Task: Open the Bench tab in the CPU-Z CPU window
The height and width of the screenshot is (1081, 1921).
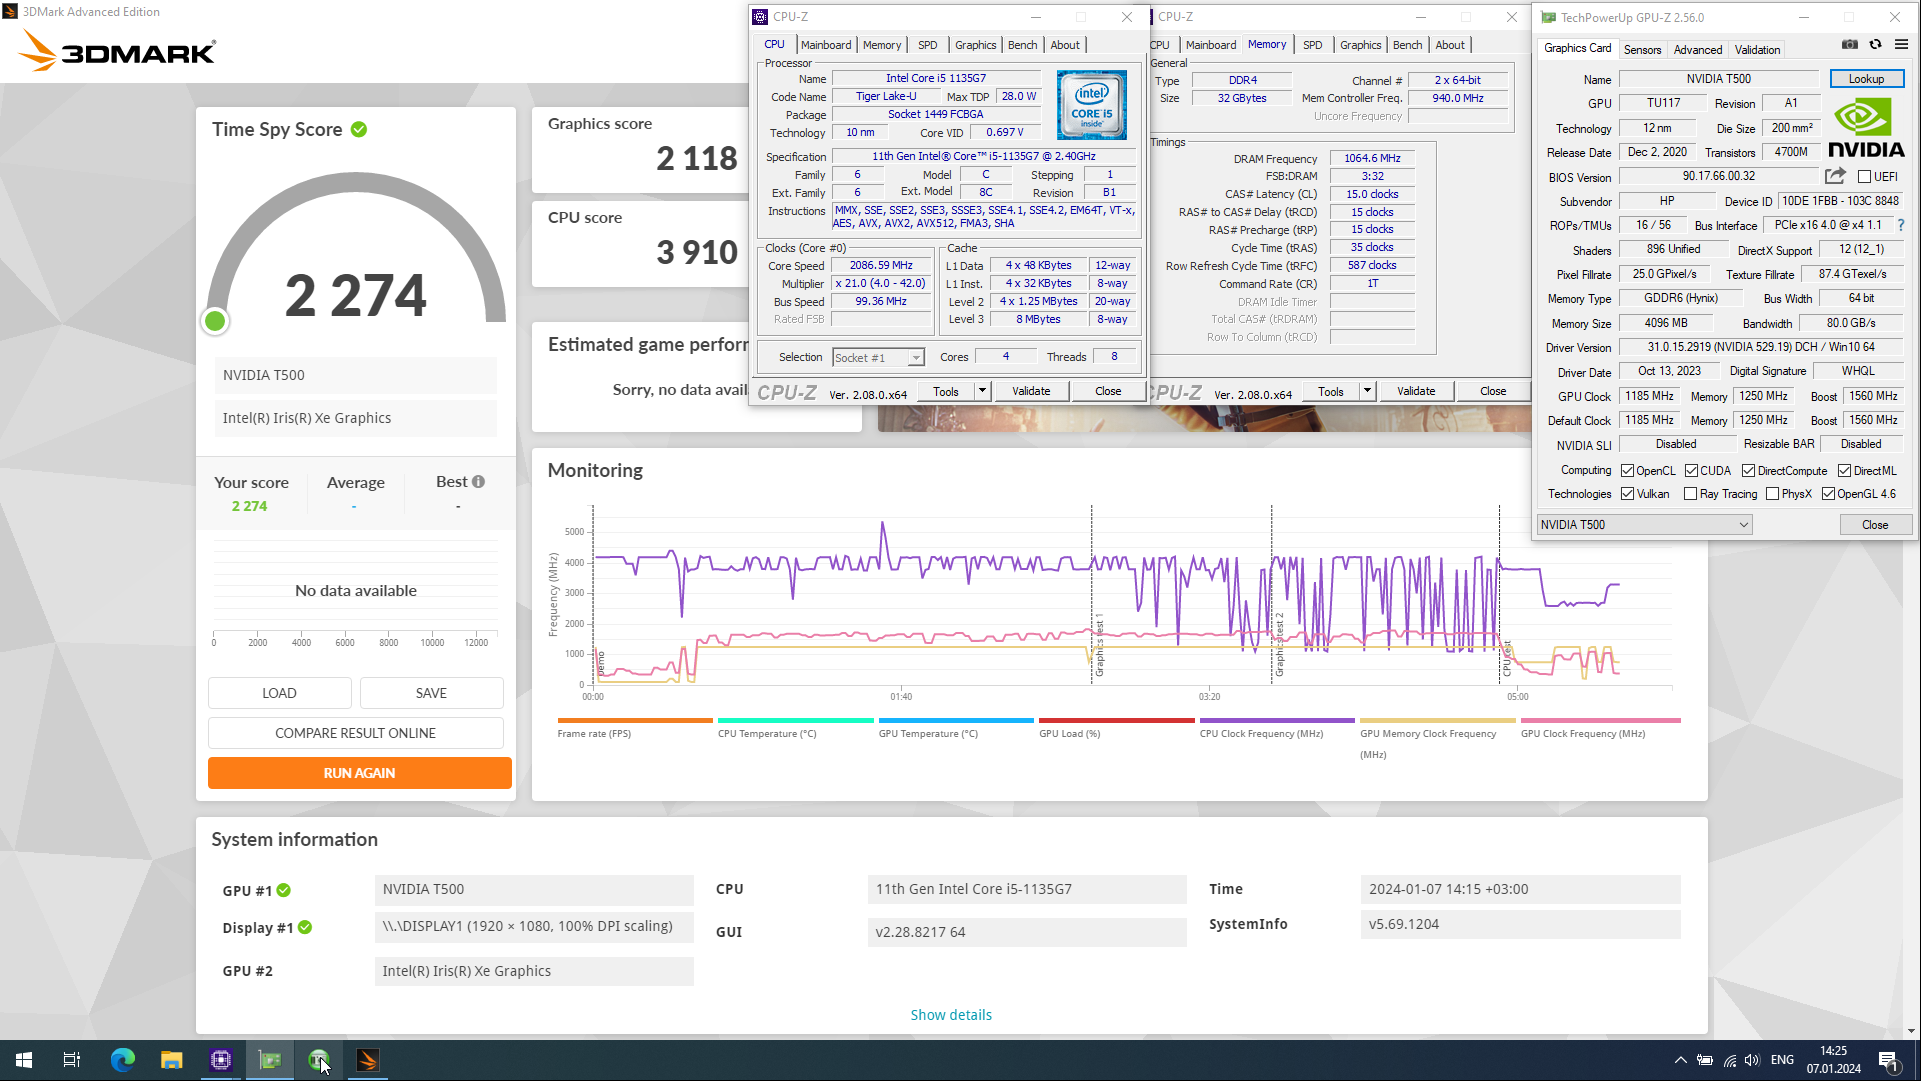Action: tap(1022, 45)
